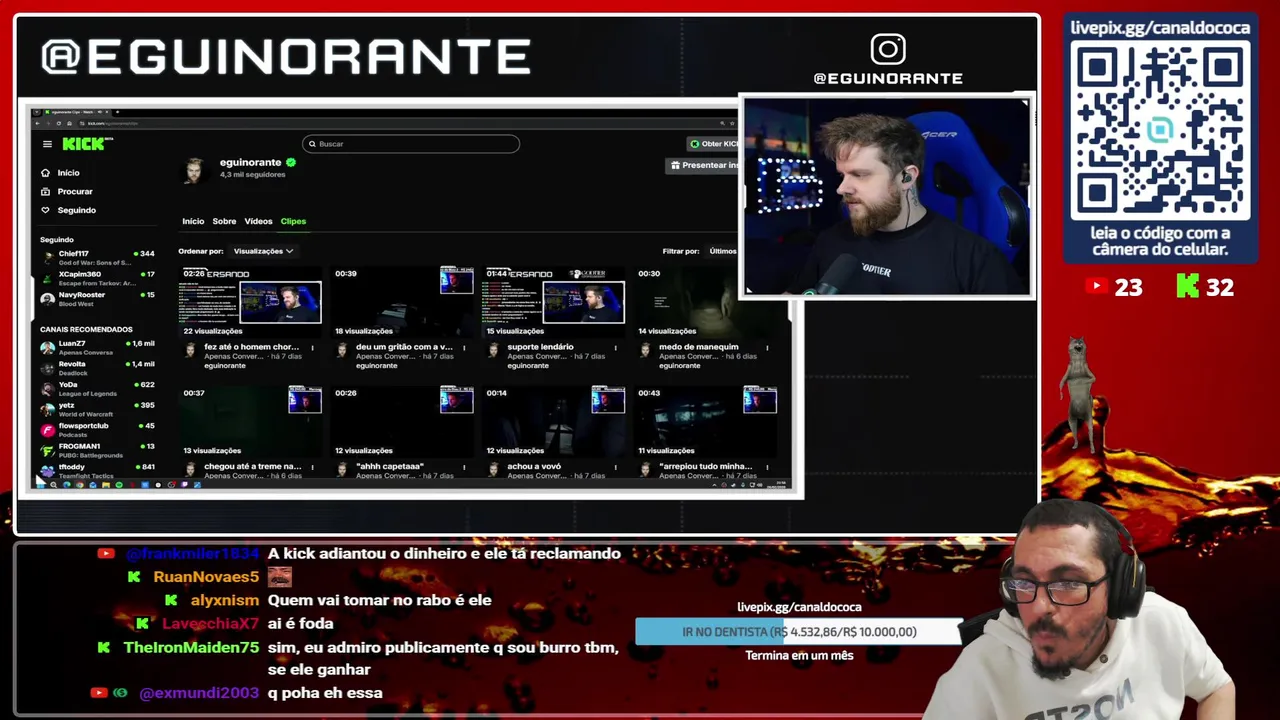Click the livepix QR code
The width and height of the screenshot is (1280, 720).
[1160, 130]
